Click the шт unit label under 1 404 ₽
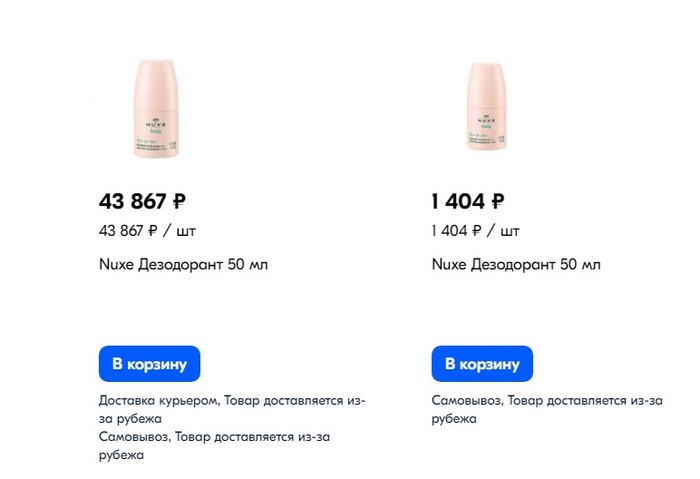Viewport: 700px width, 479px height. pyautogui.click(x=510, y=231)
